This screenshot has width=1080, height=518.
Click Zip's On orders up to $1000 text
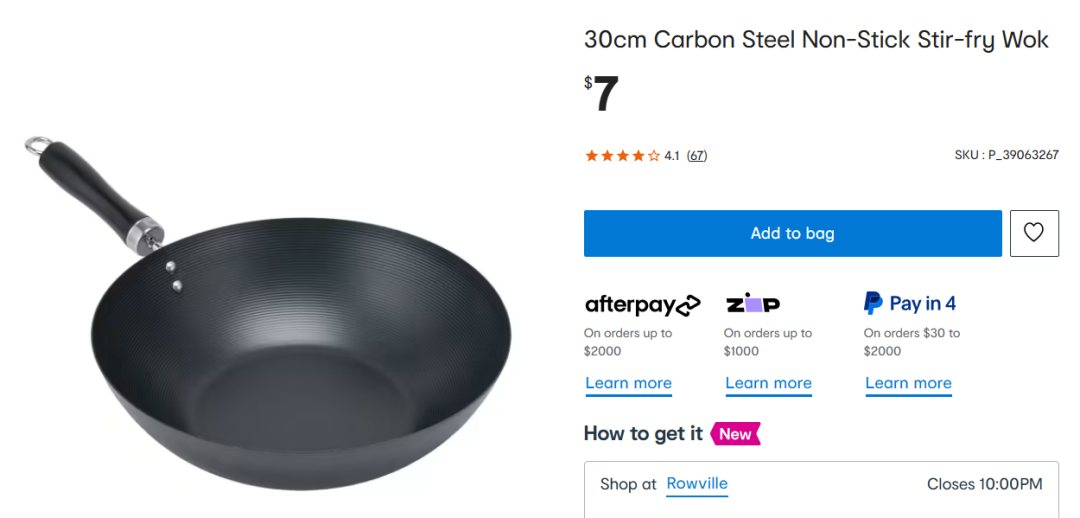coord(768,342)
